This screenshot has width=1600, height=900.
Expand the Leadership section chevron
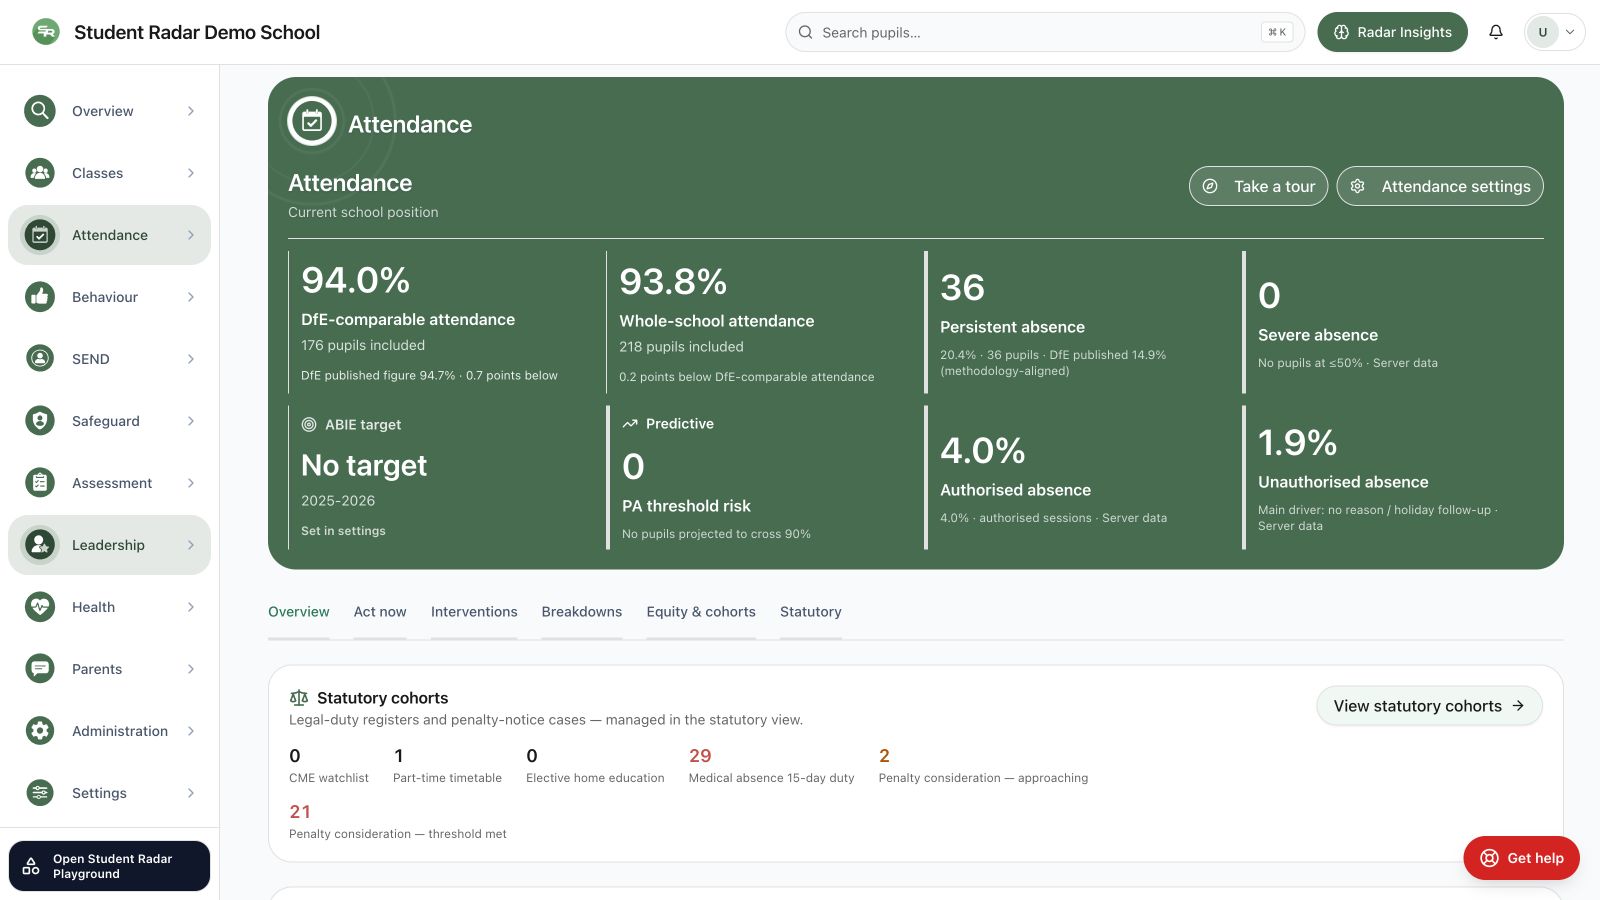(x=191, y=545)
